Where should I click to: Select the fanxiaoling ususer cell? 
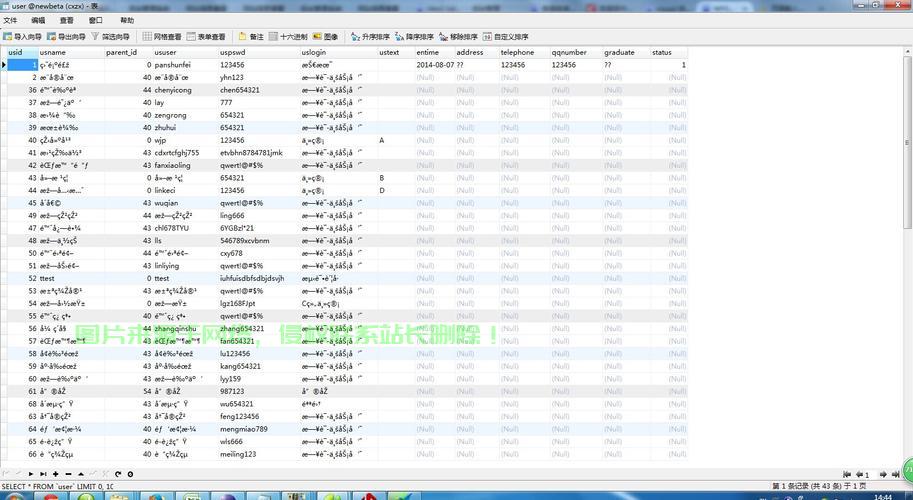pyautogui.click(x=185, y=165)
